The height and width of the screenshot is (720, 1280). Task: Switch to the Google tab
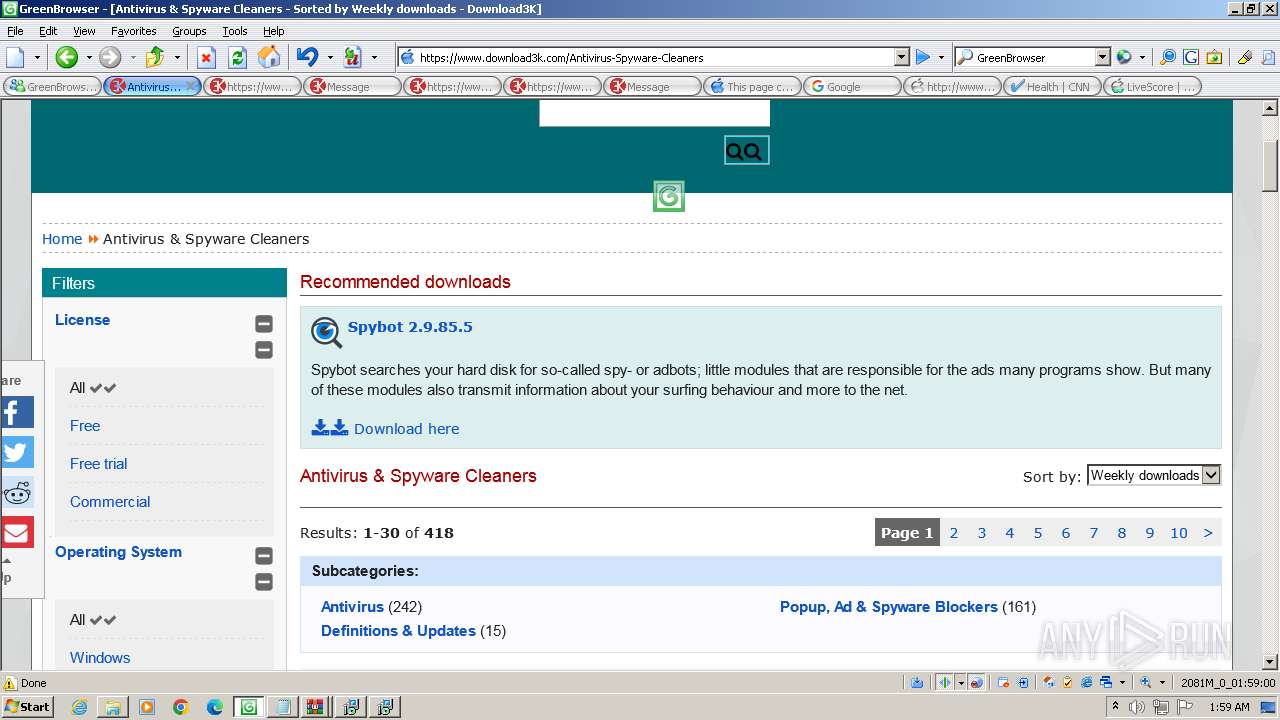(851, 87)
